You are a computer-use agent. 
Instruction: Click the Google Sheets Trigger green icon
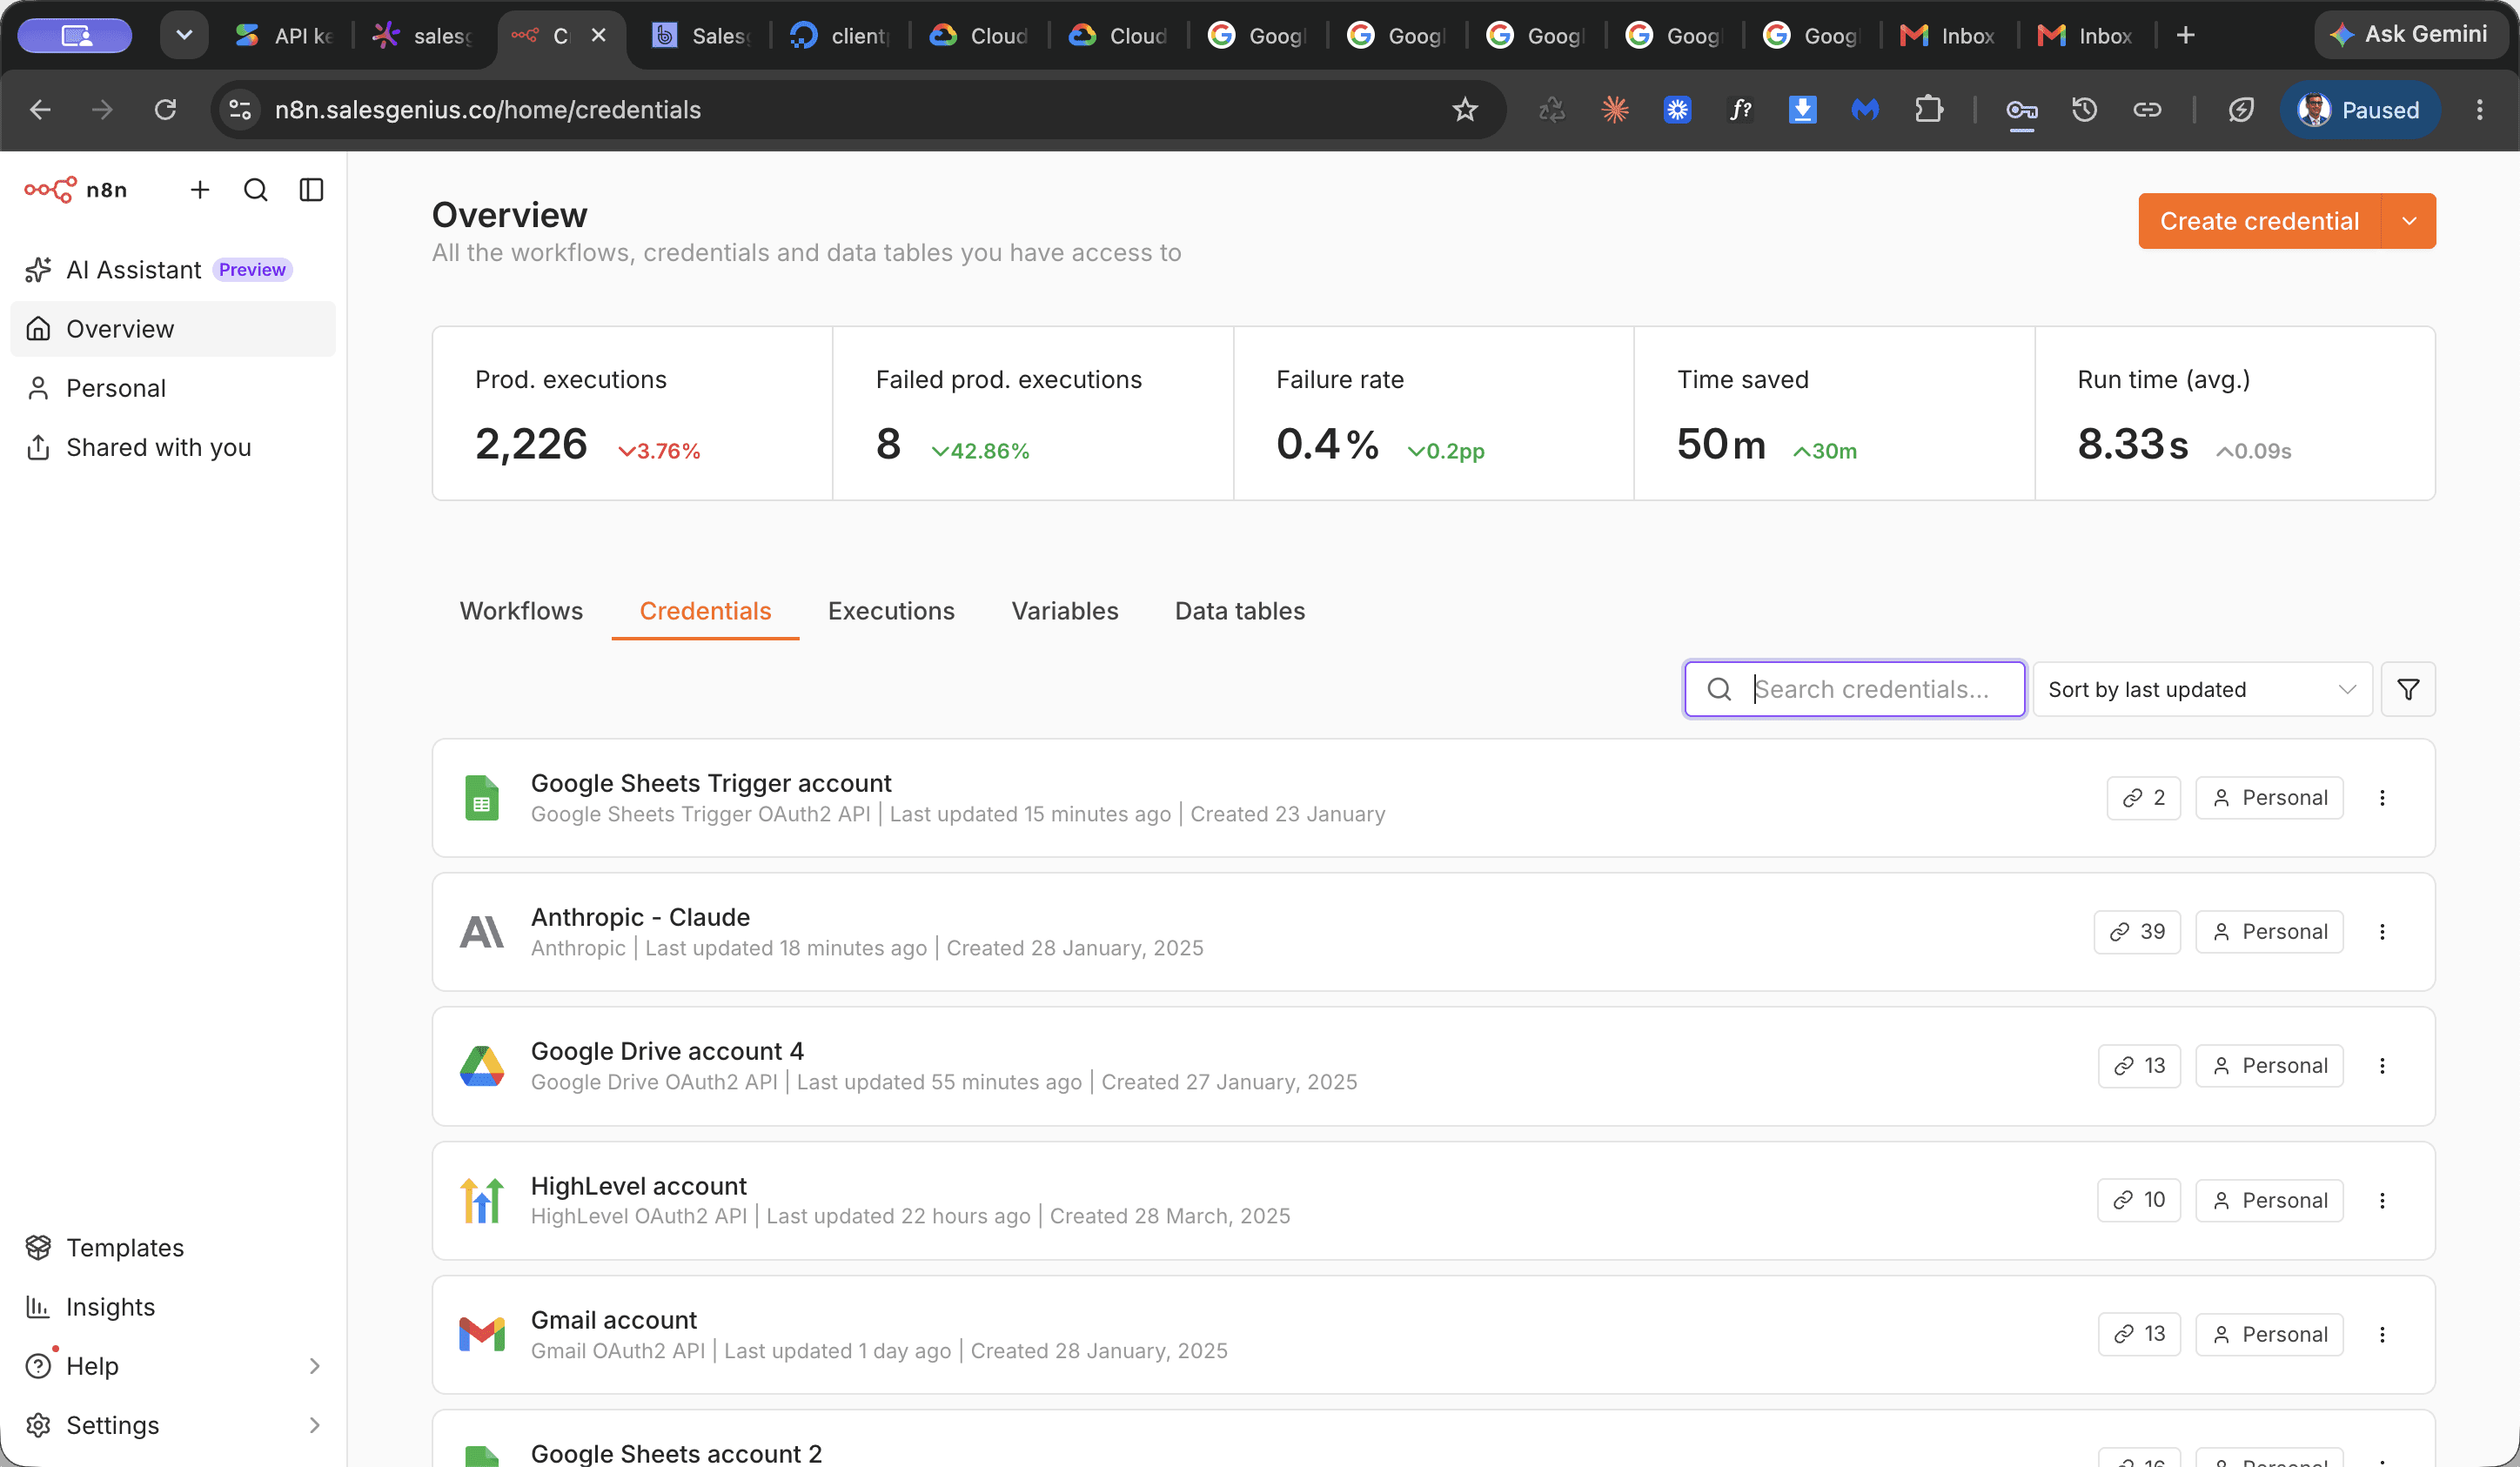point(482,798)
